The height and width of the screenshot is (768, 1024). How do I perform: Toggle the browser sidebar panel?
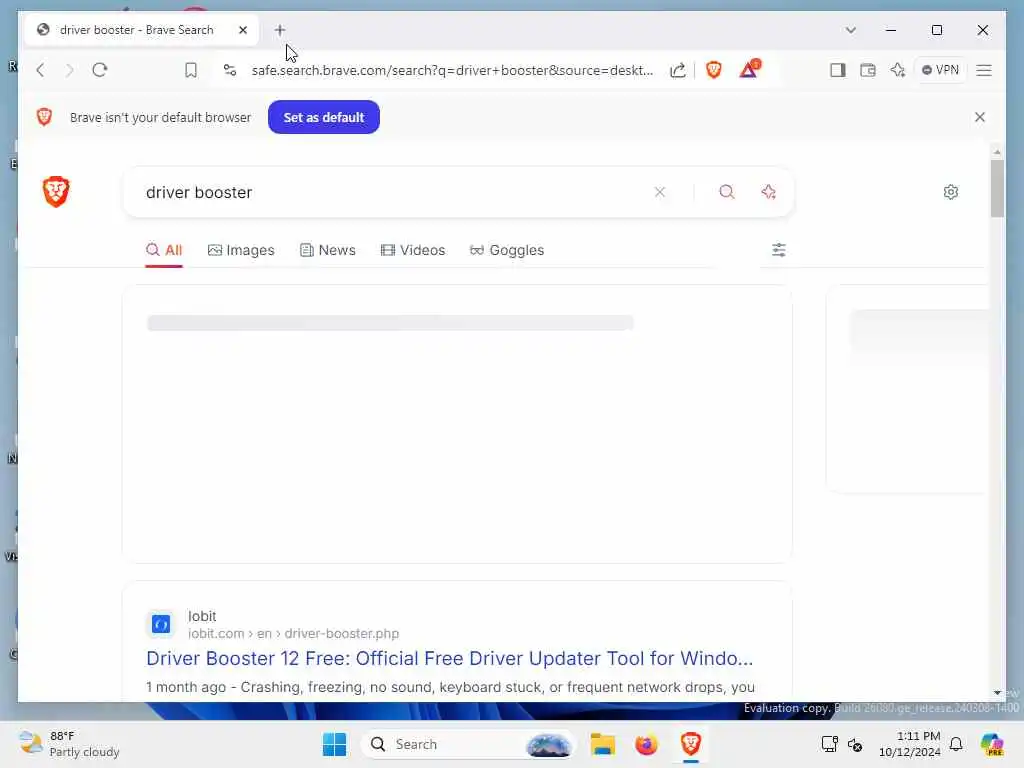coord(838,70)
